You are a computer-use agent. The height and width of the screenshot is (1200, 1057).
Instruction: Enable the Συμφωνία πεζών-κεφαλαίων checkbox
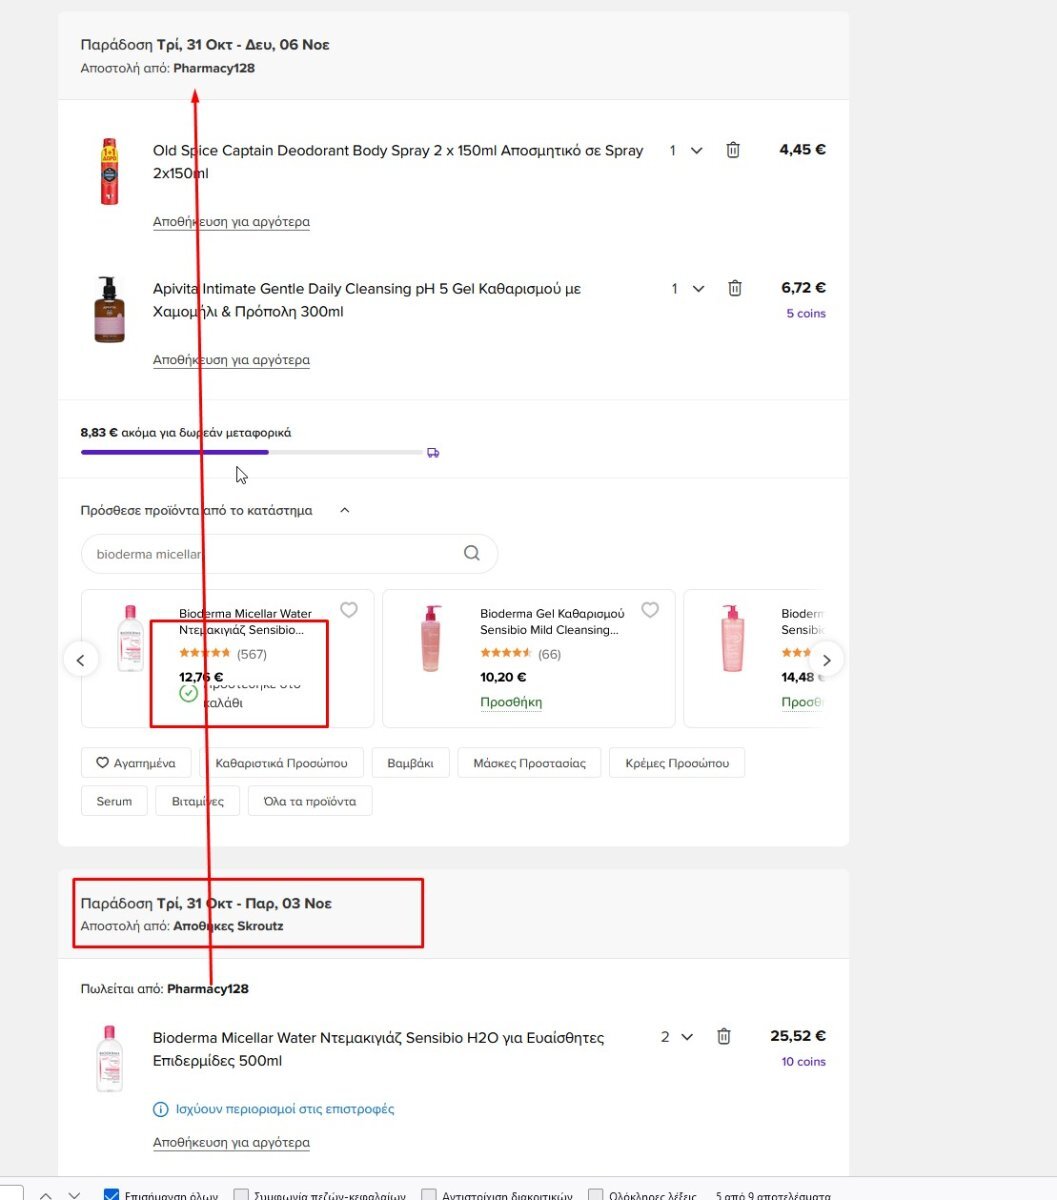[x=241, y=1195]
